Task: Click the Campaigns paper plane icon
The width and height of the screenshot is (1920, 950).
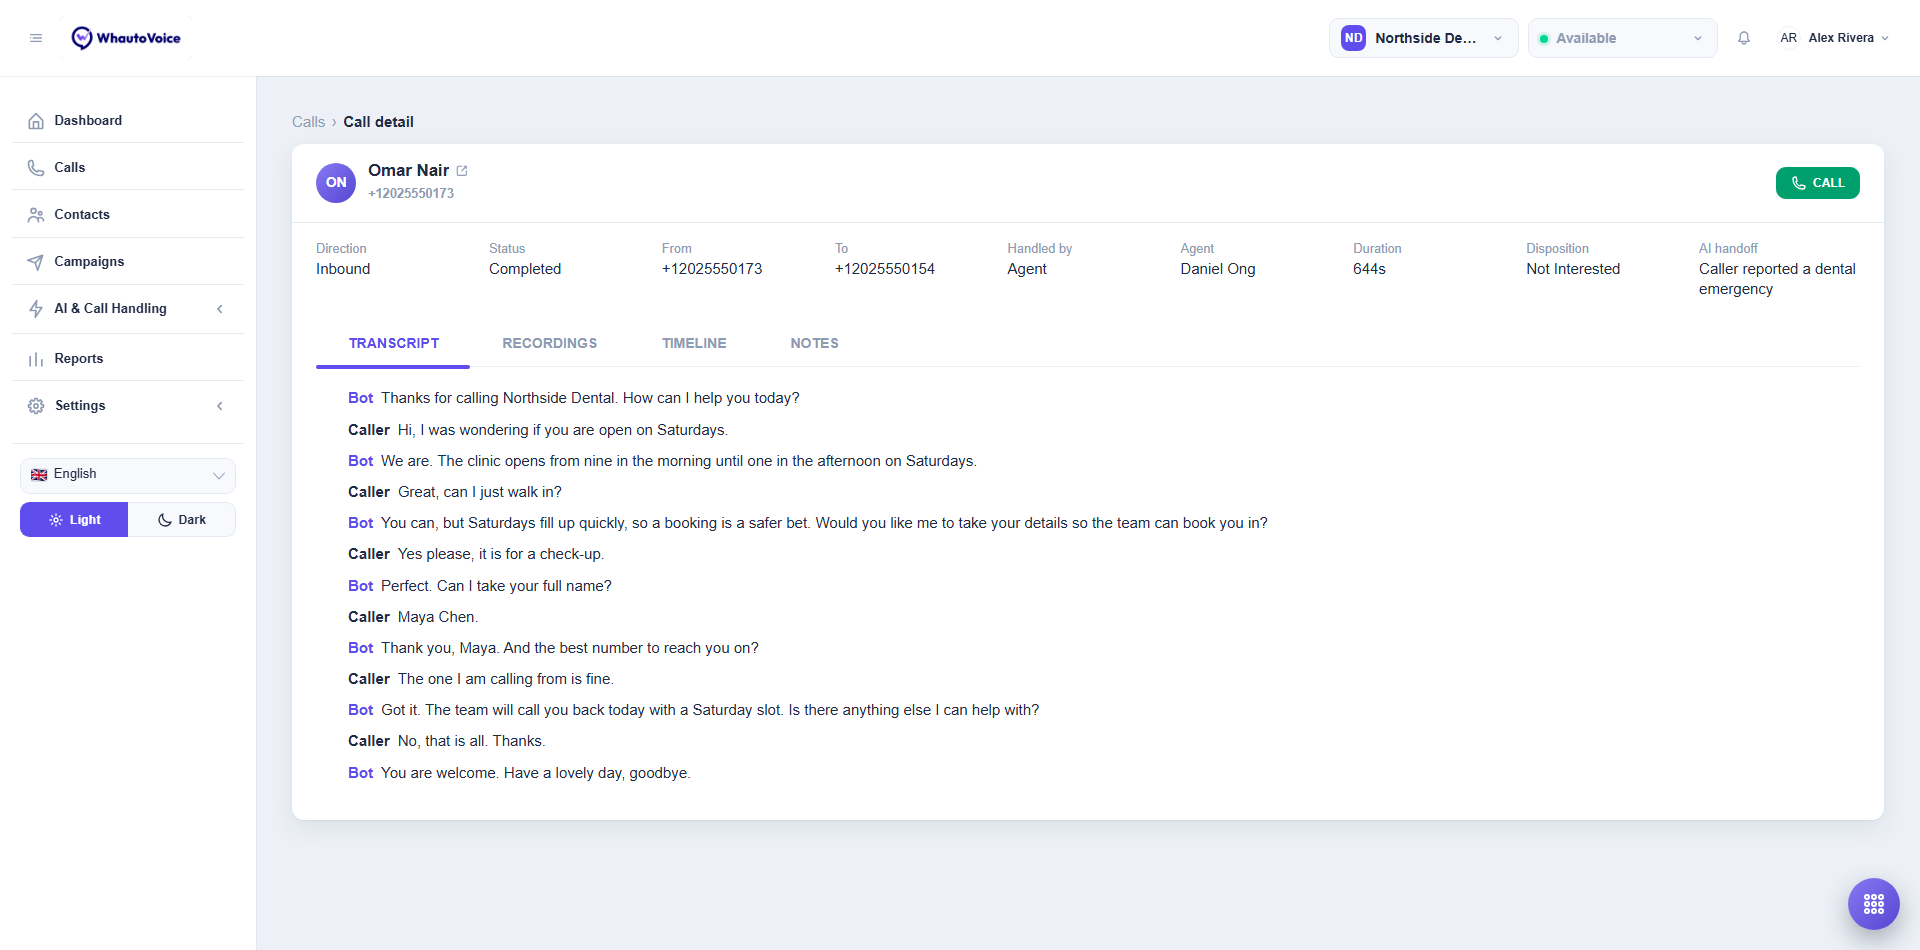Action: point(36,262)
